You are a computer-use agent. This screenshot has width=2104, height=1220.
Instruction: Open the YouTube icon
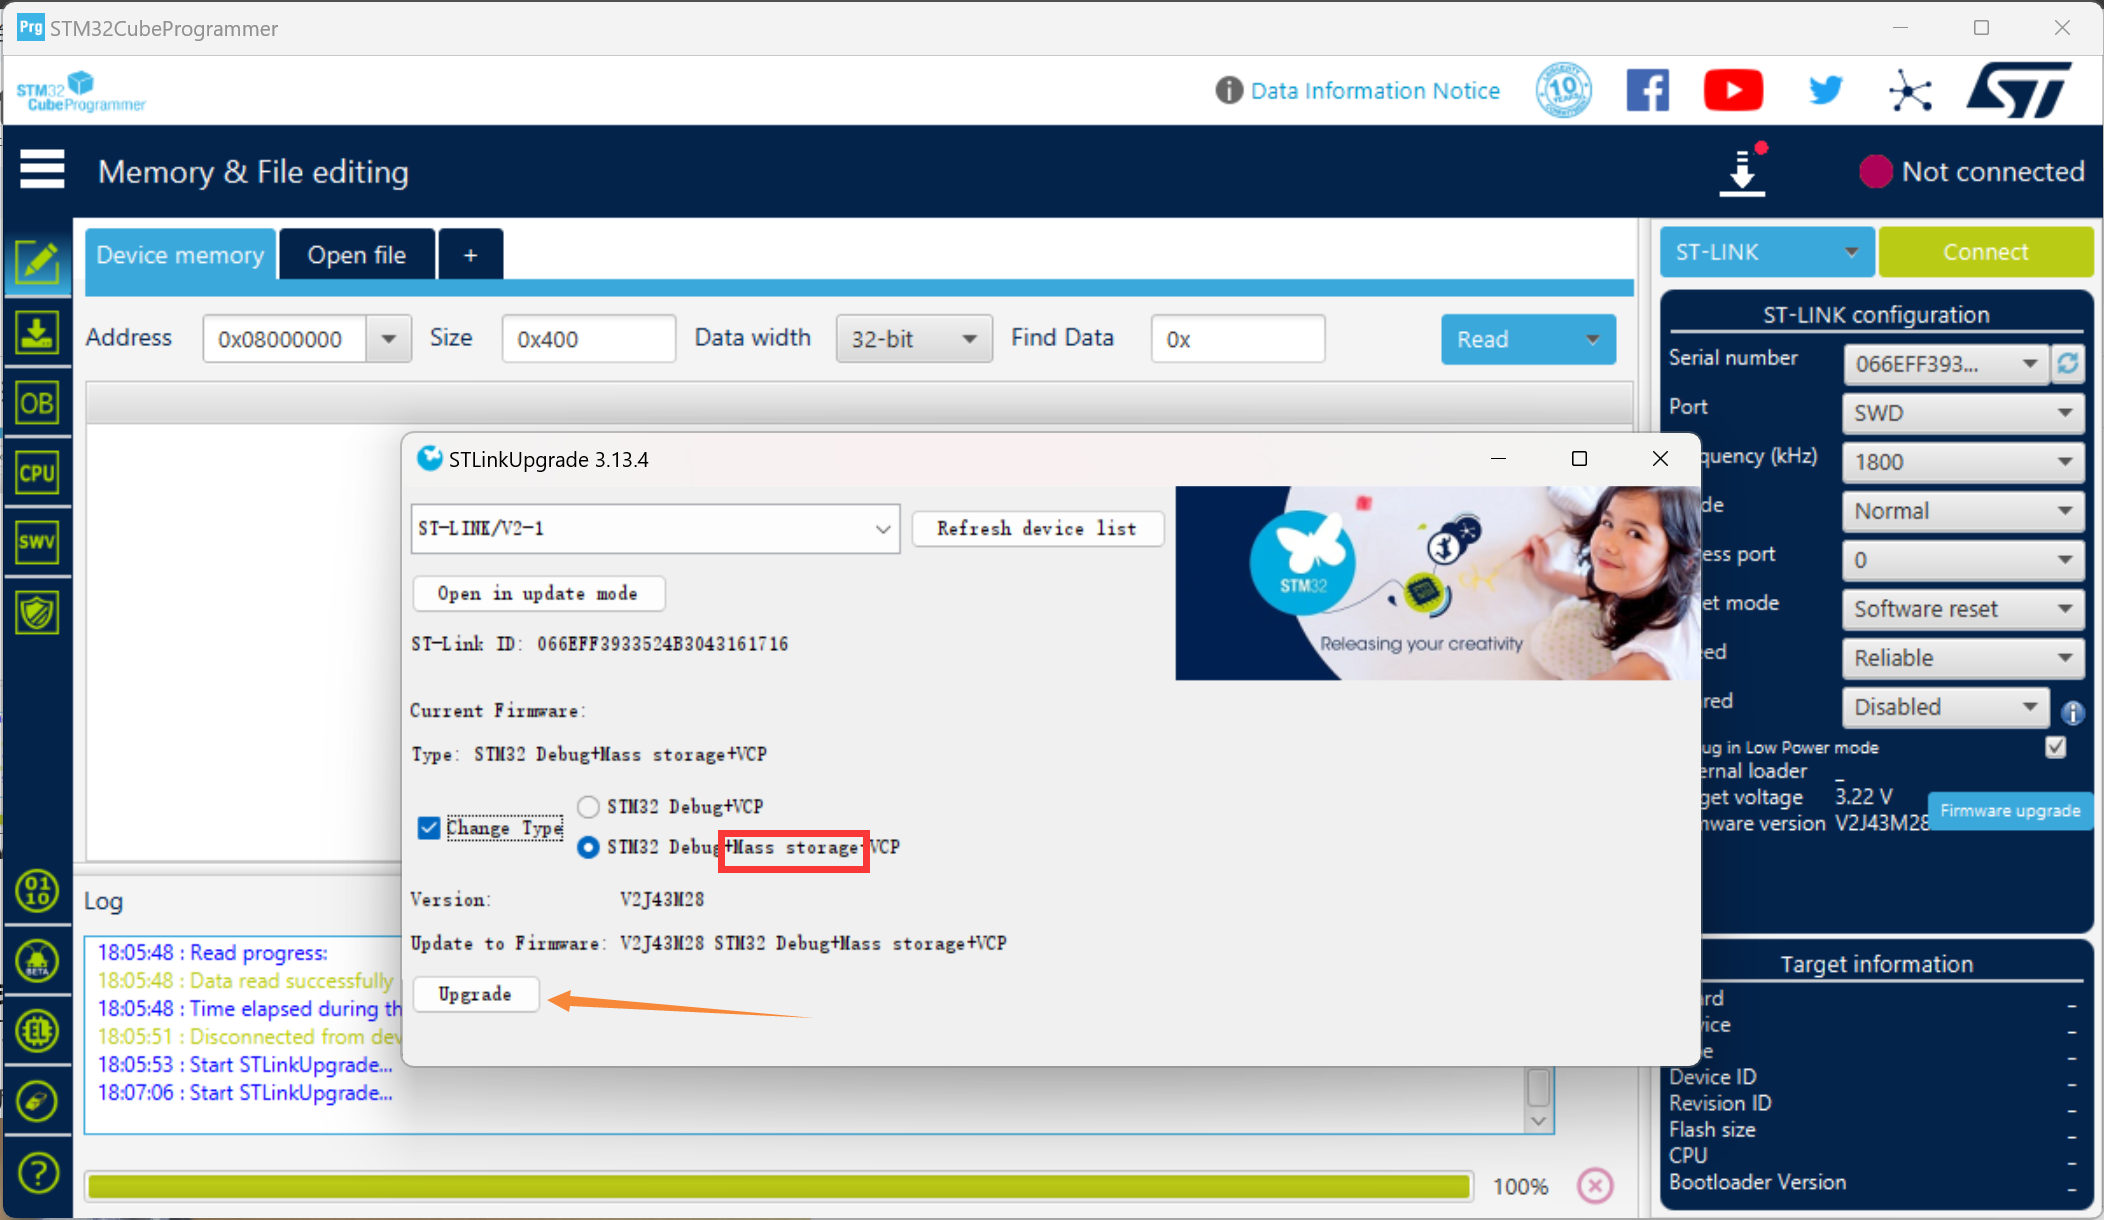(x=1733, y=91)
